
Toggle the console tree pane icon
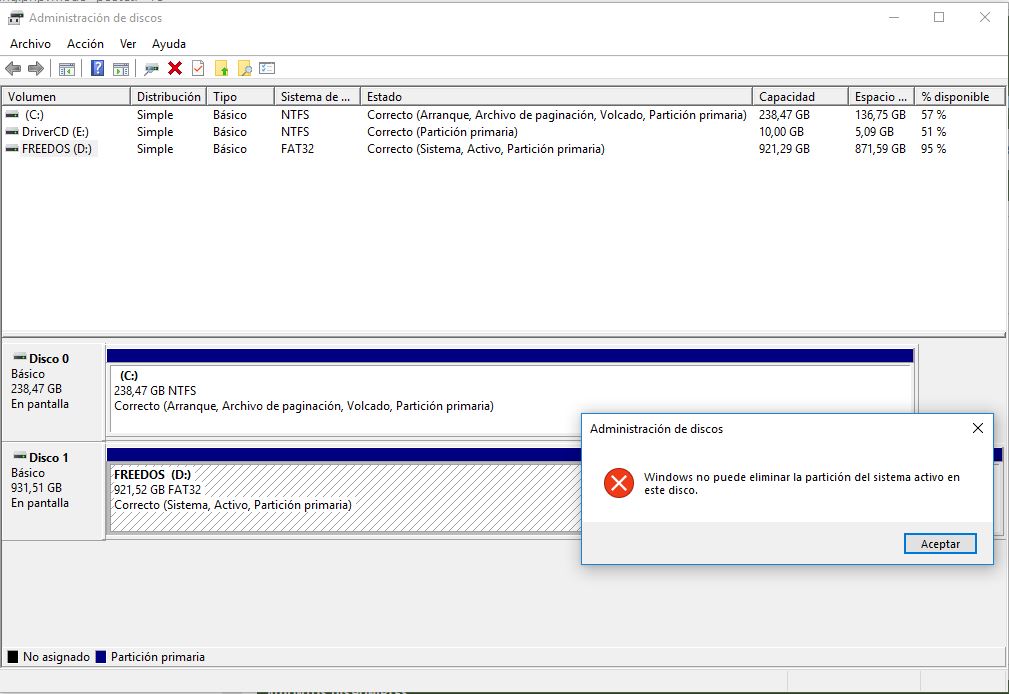pyautogui.click(x=67, y=69)
